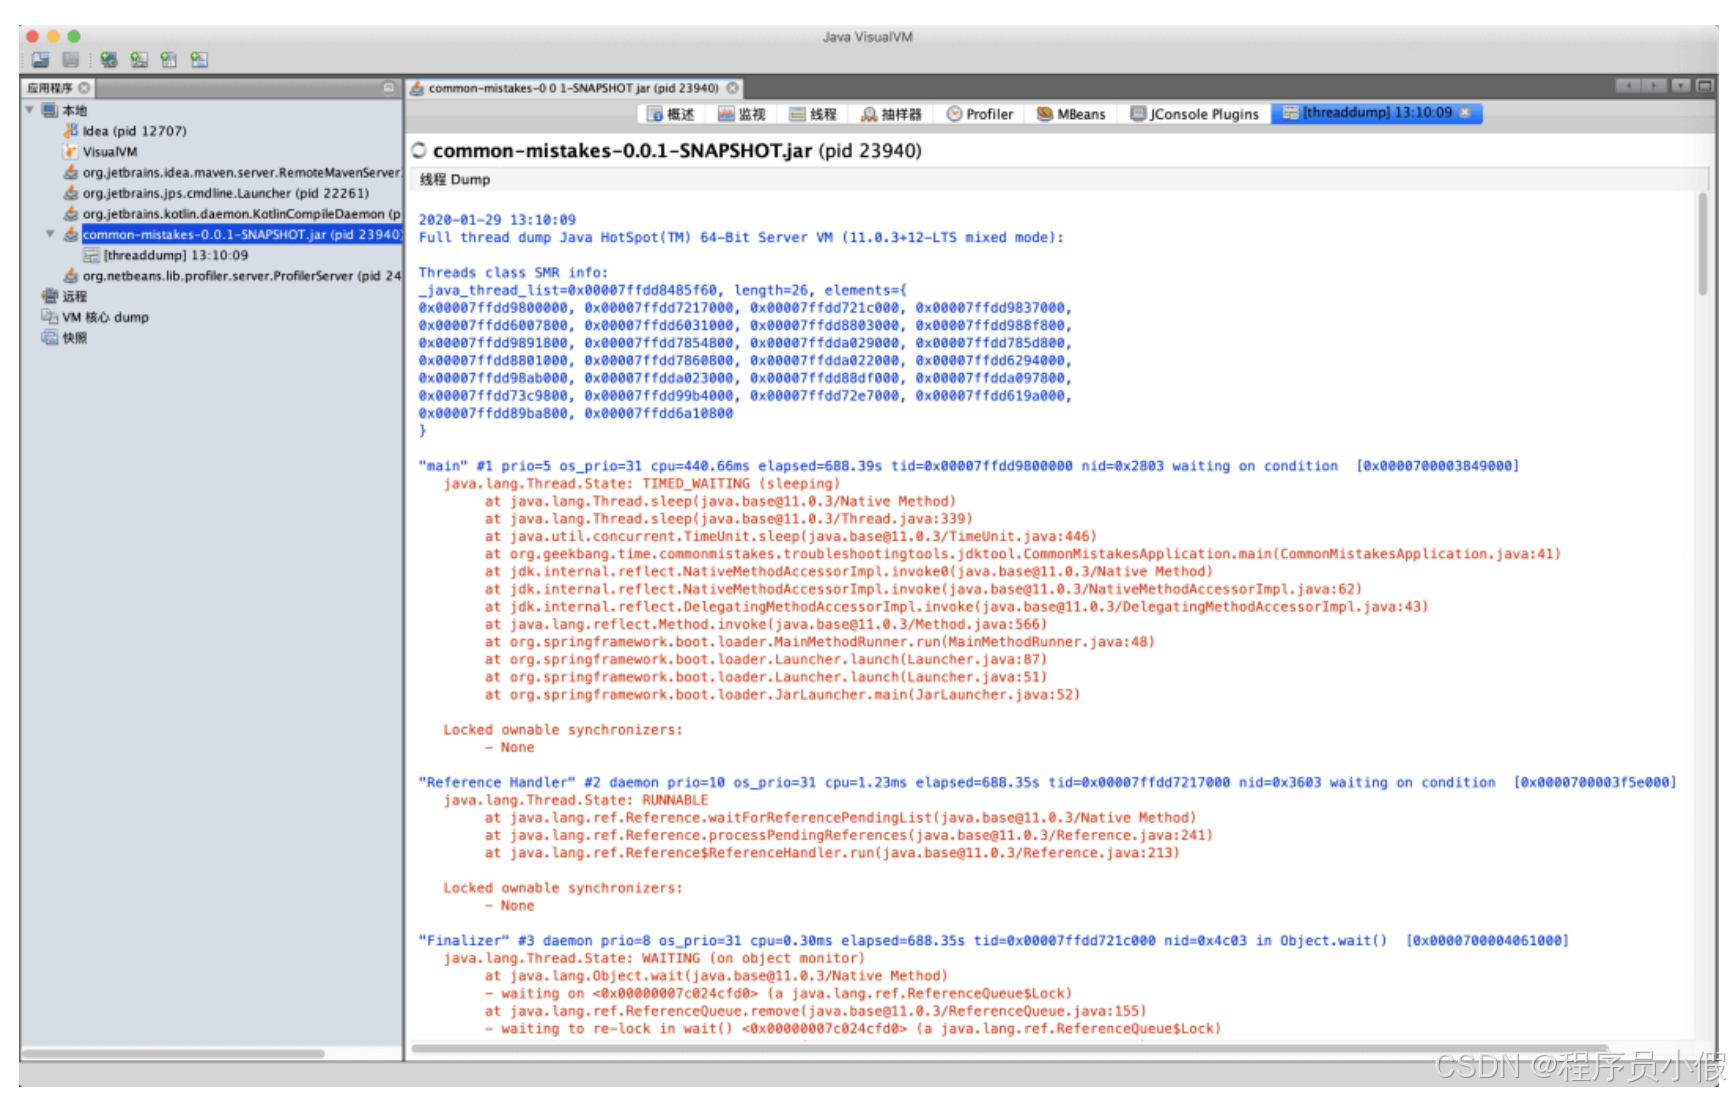1731x1096 pixels.
Task: Click the greyed-out second toolbar save icon
Action: pos(71,60)
